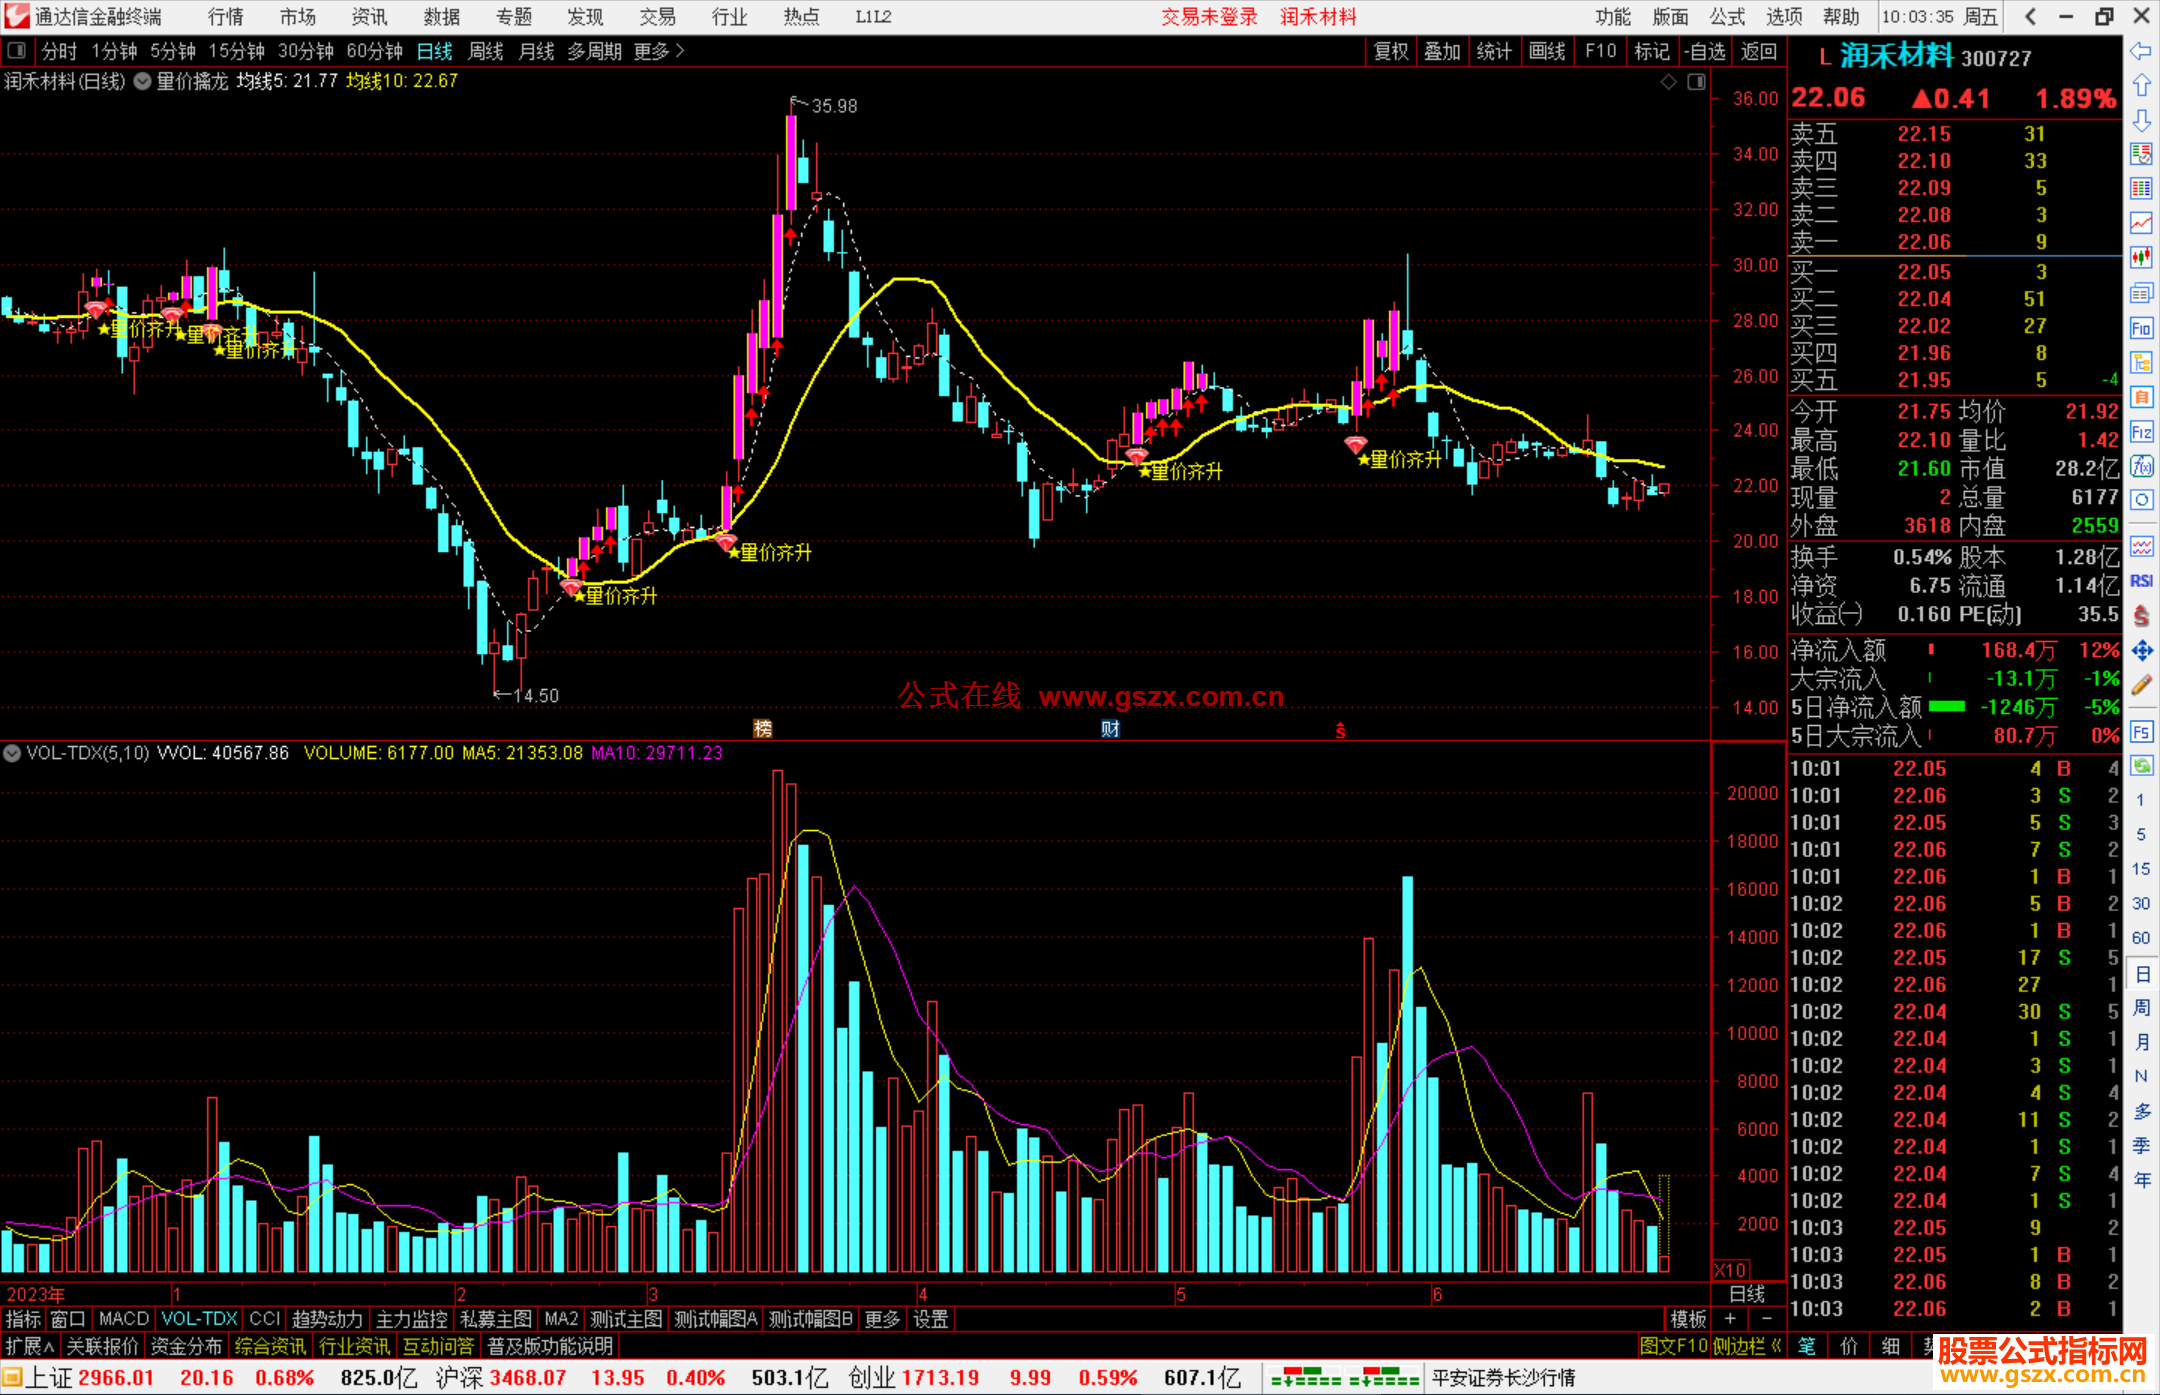
Task: Switch to the MACD indicator tab
Action: [x=123, y=1319]
